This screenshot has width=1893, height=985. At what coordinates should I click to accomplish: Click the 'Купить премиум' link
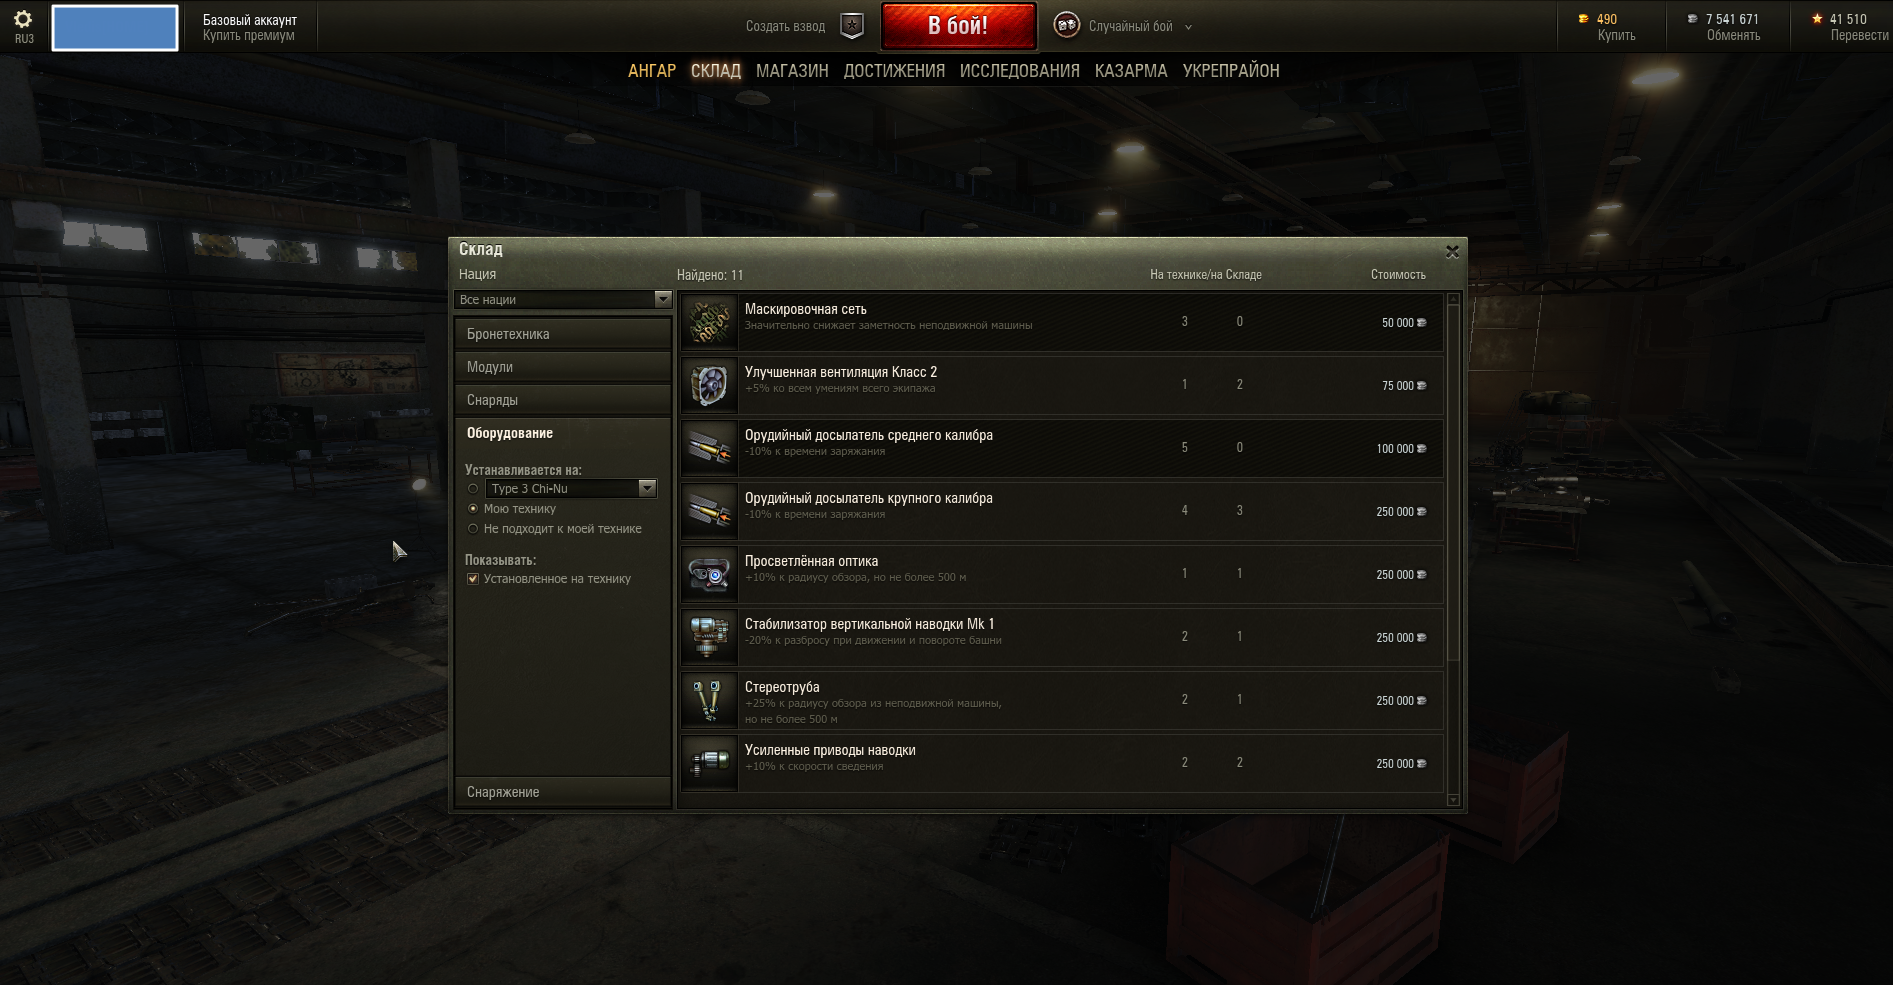tap(249, 36)
